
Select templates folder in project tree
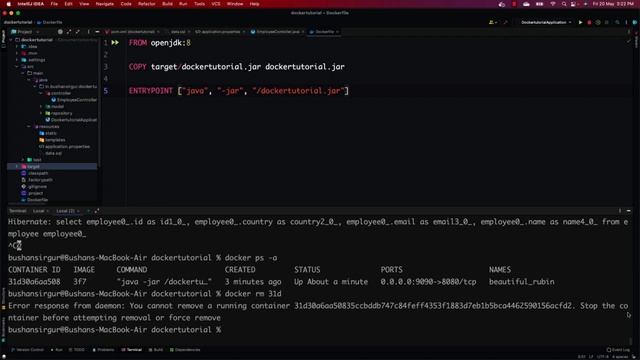click(x=52, y=140)
